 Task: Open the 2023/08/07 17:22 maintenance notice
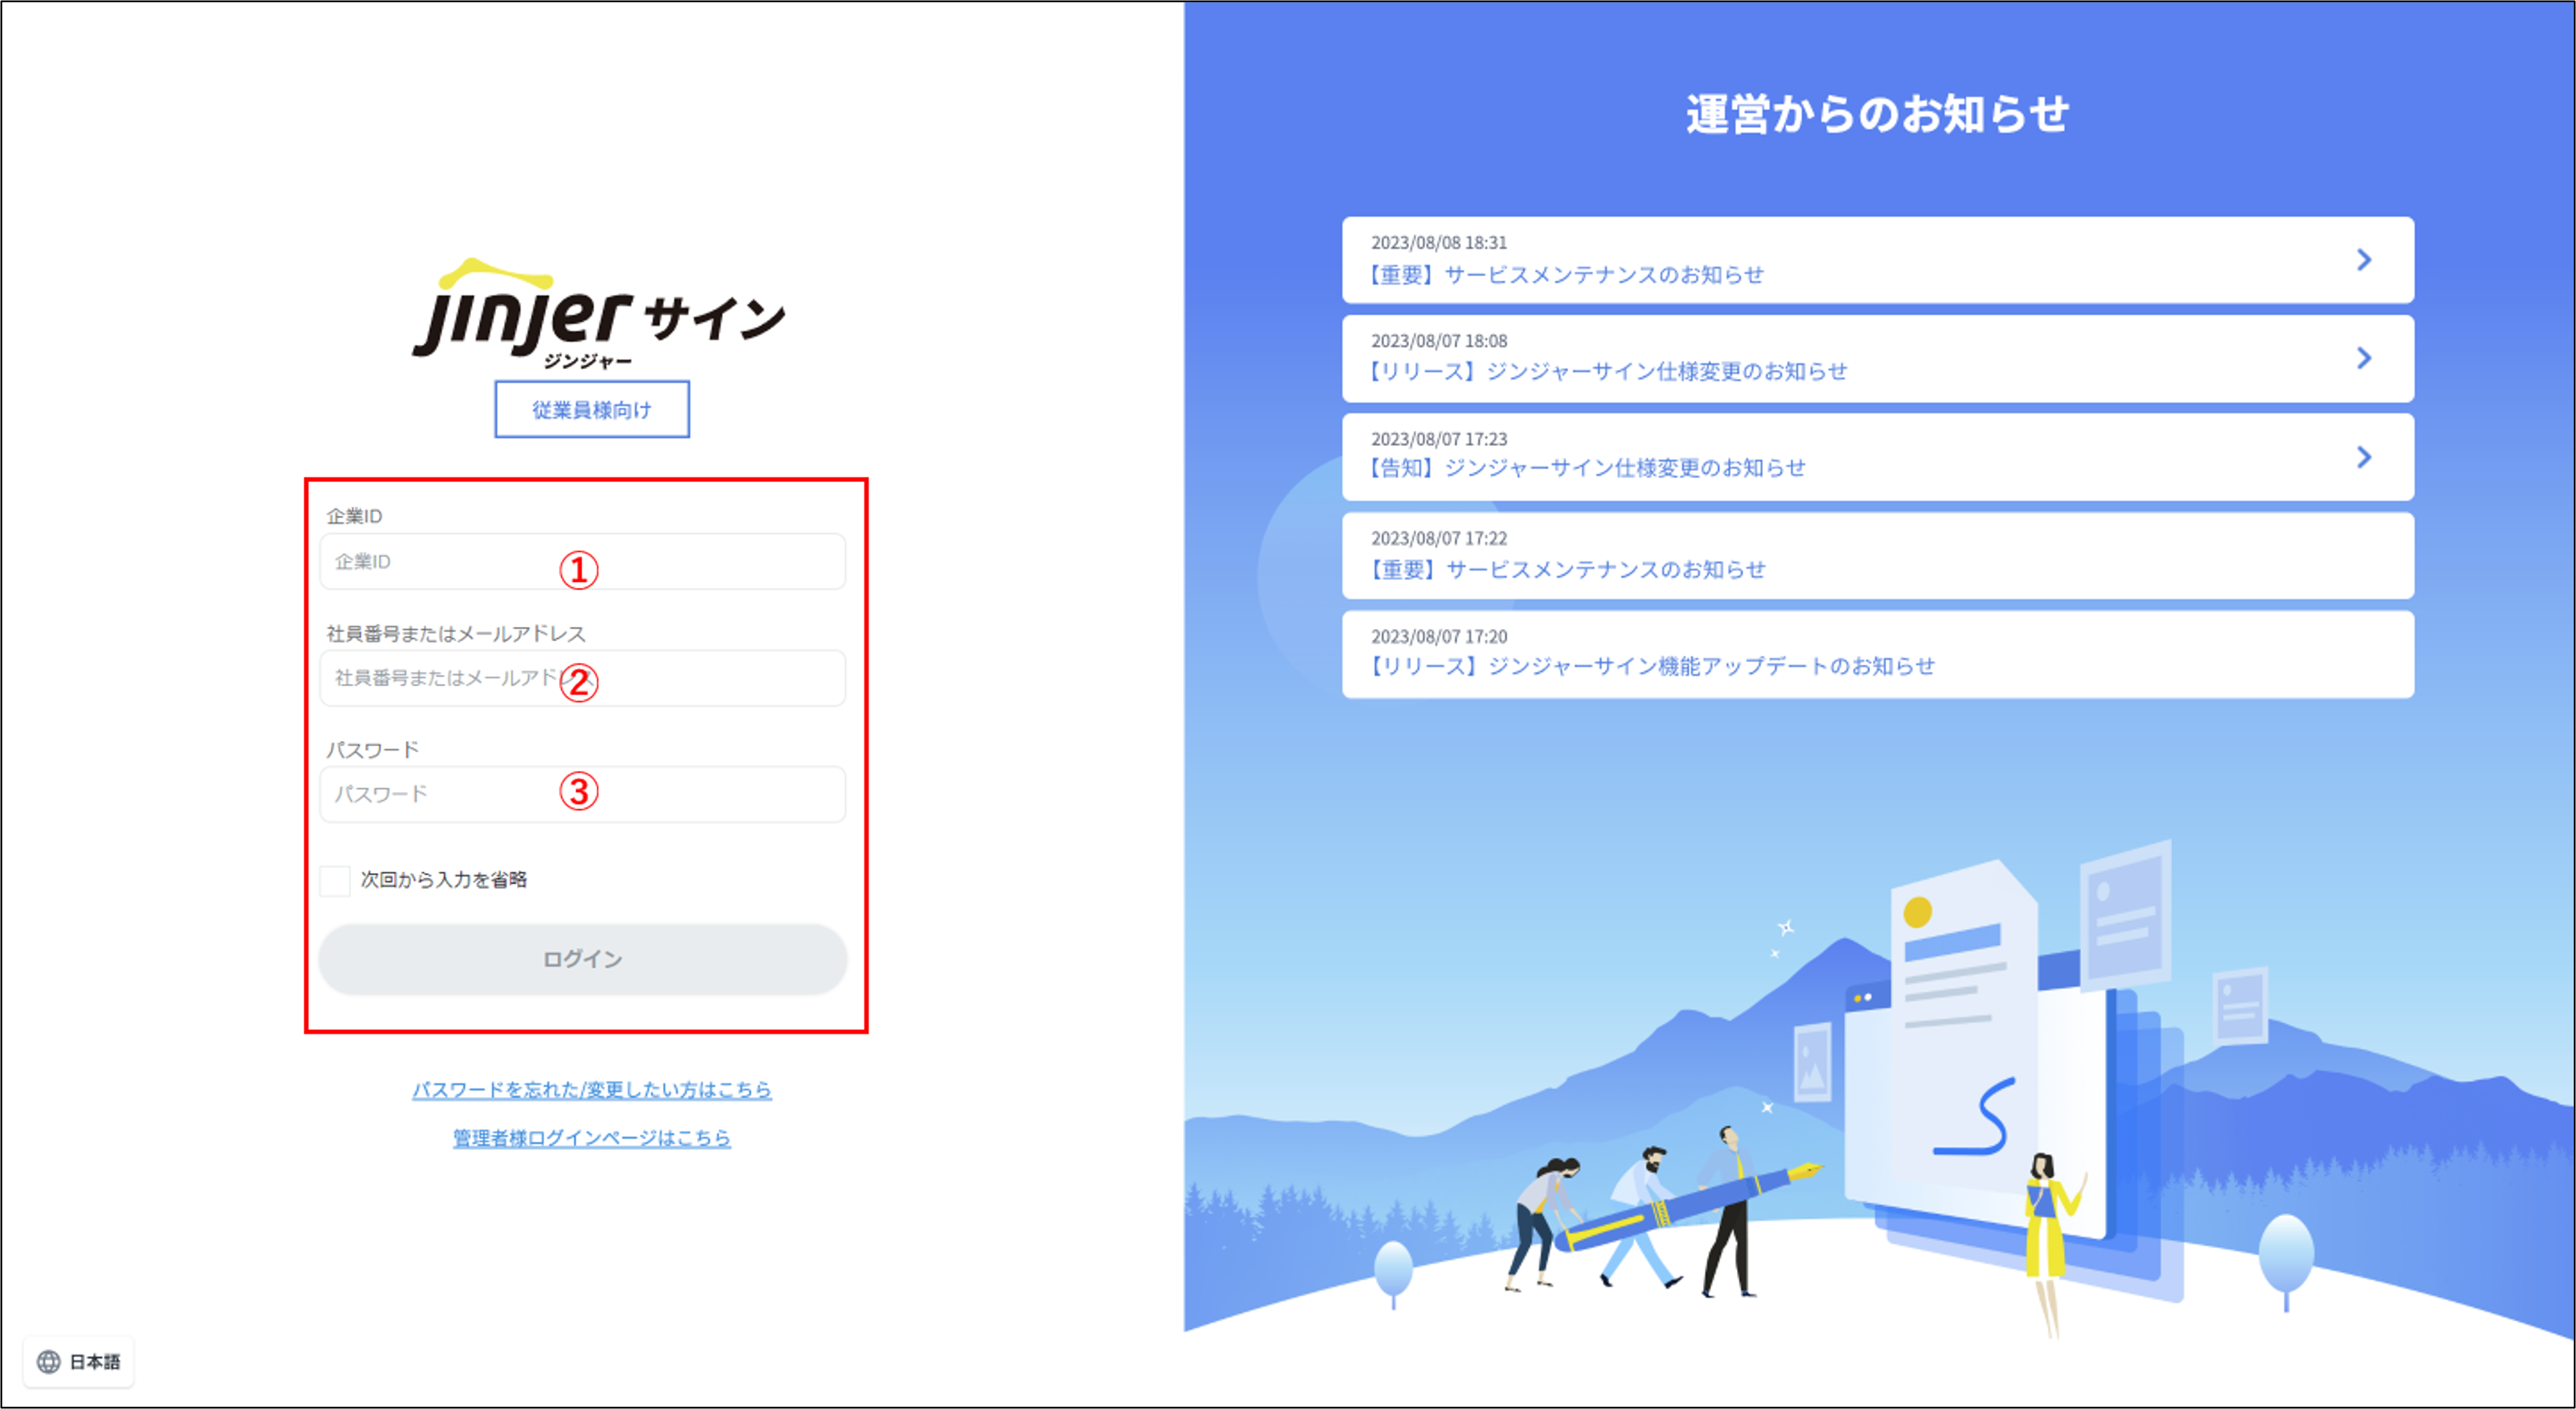point(1566,569)
